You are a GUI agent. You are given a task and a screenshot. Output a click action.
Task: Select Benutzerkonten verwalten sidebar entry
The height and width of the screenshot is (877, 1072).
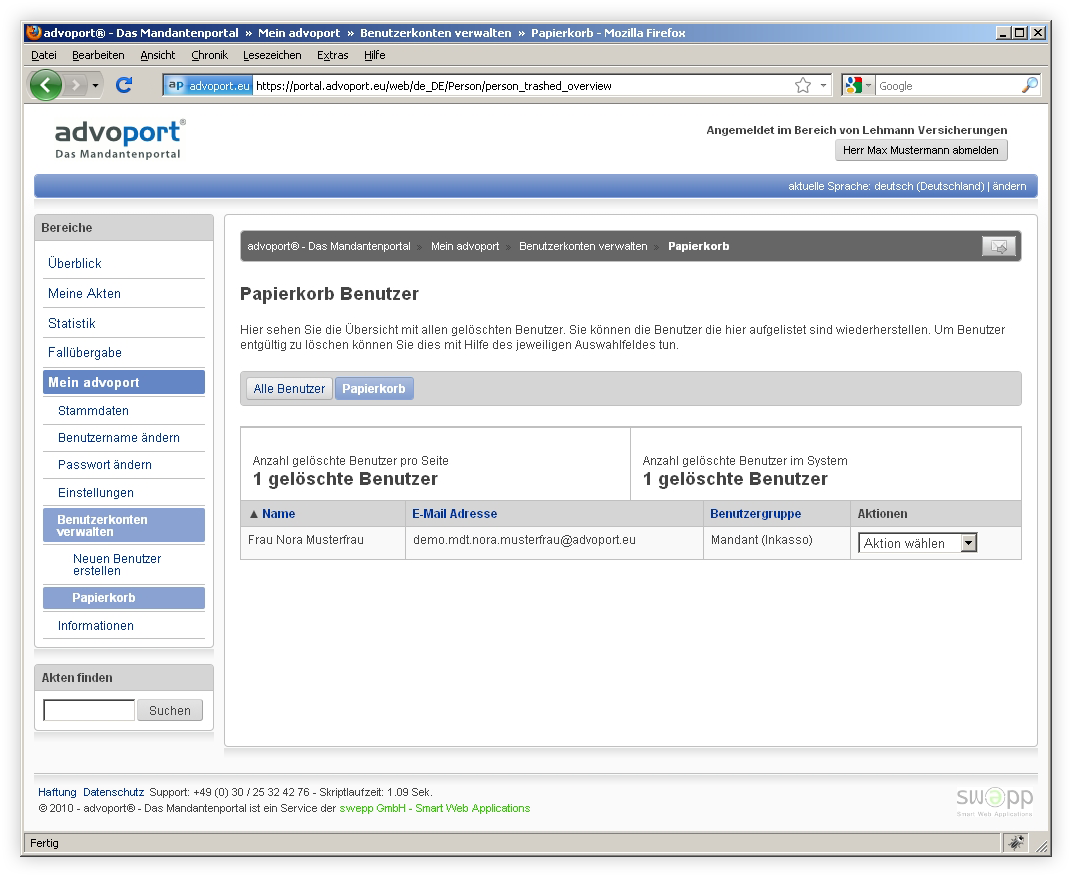pyautogui.click(x=124, y=525)
